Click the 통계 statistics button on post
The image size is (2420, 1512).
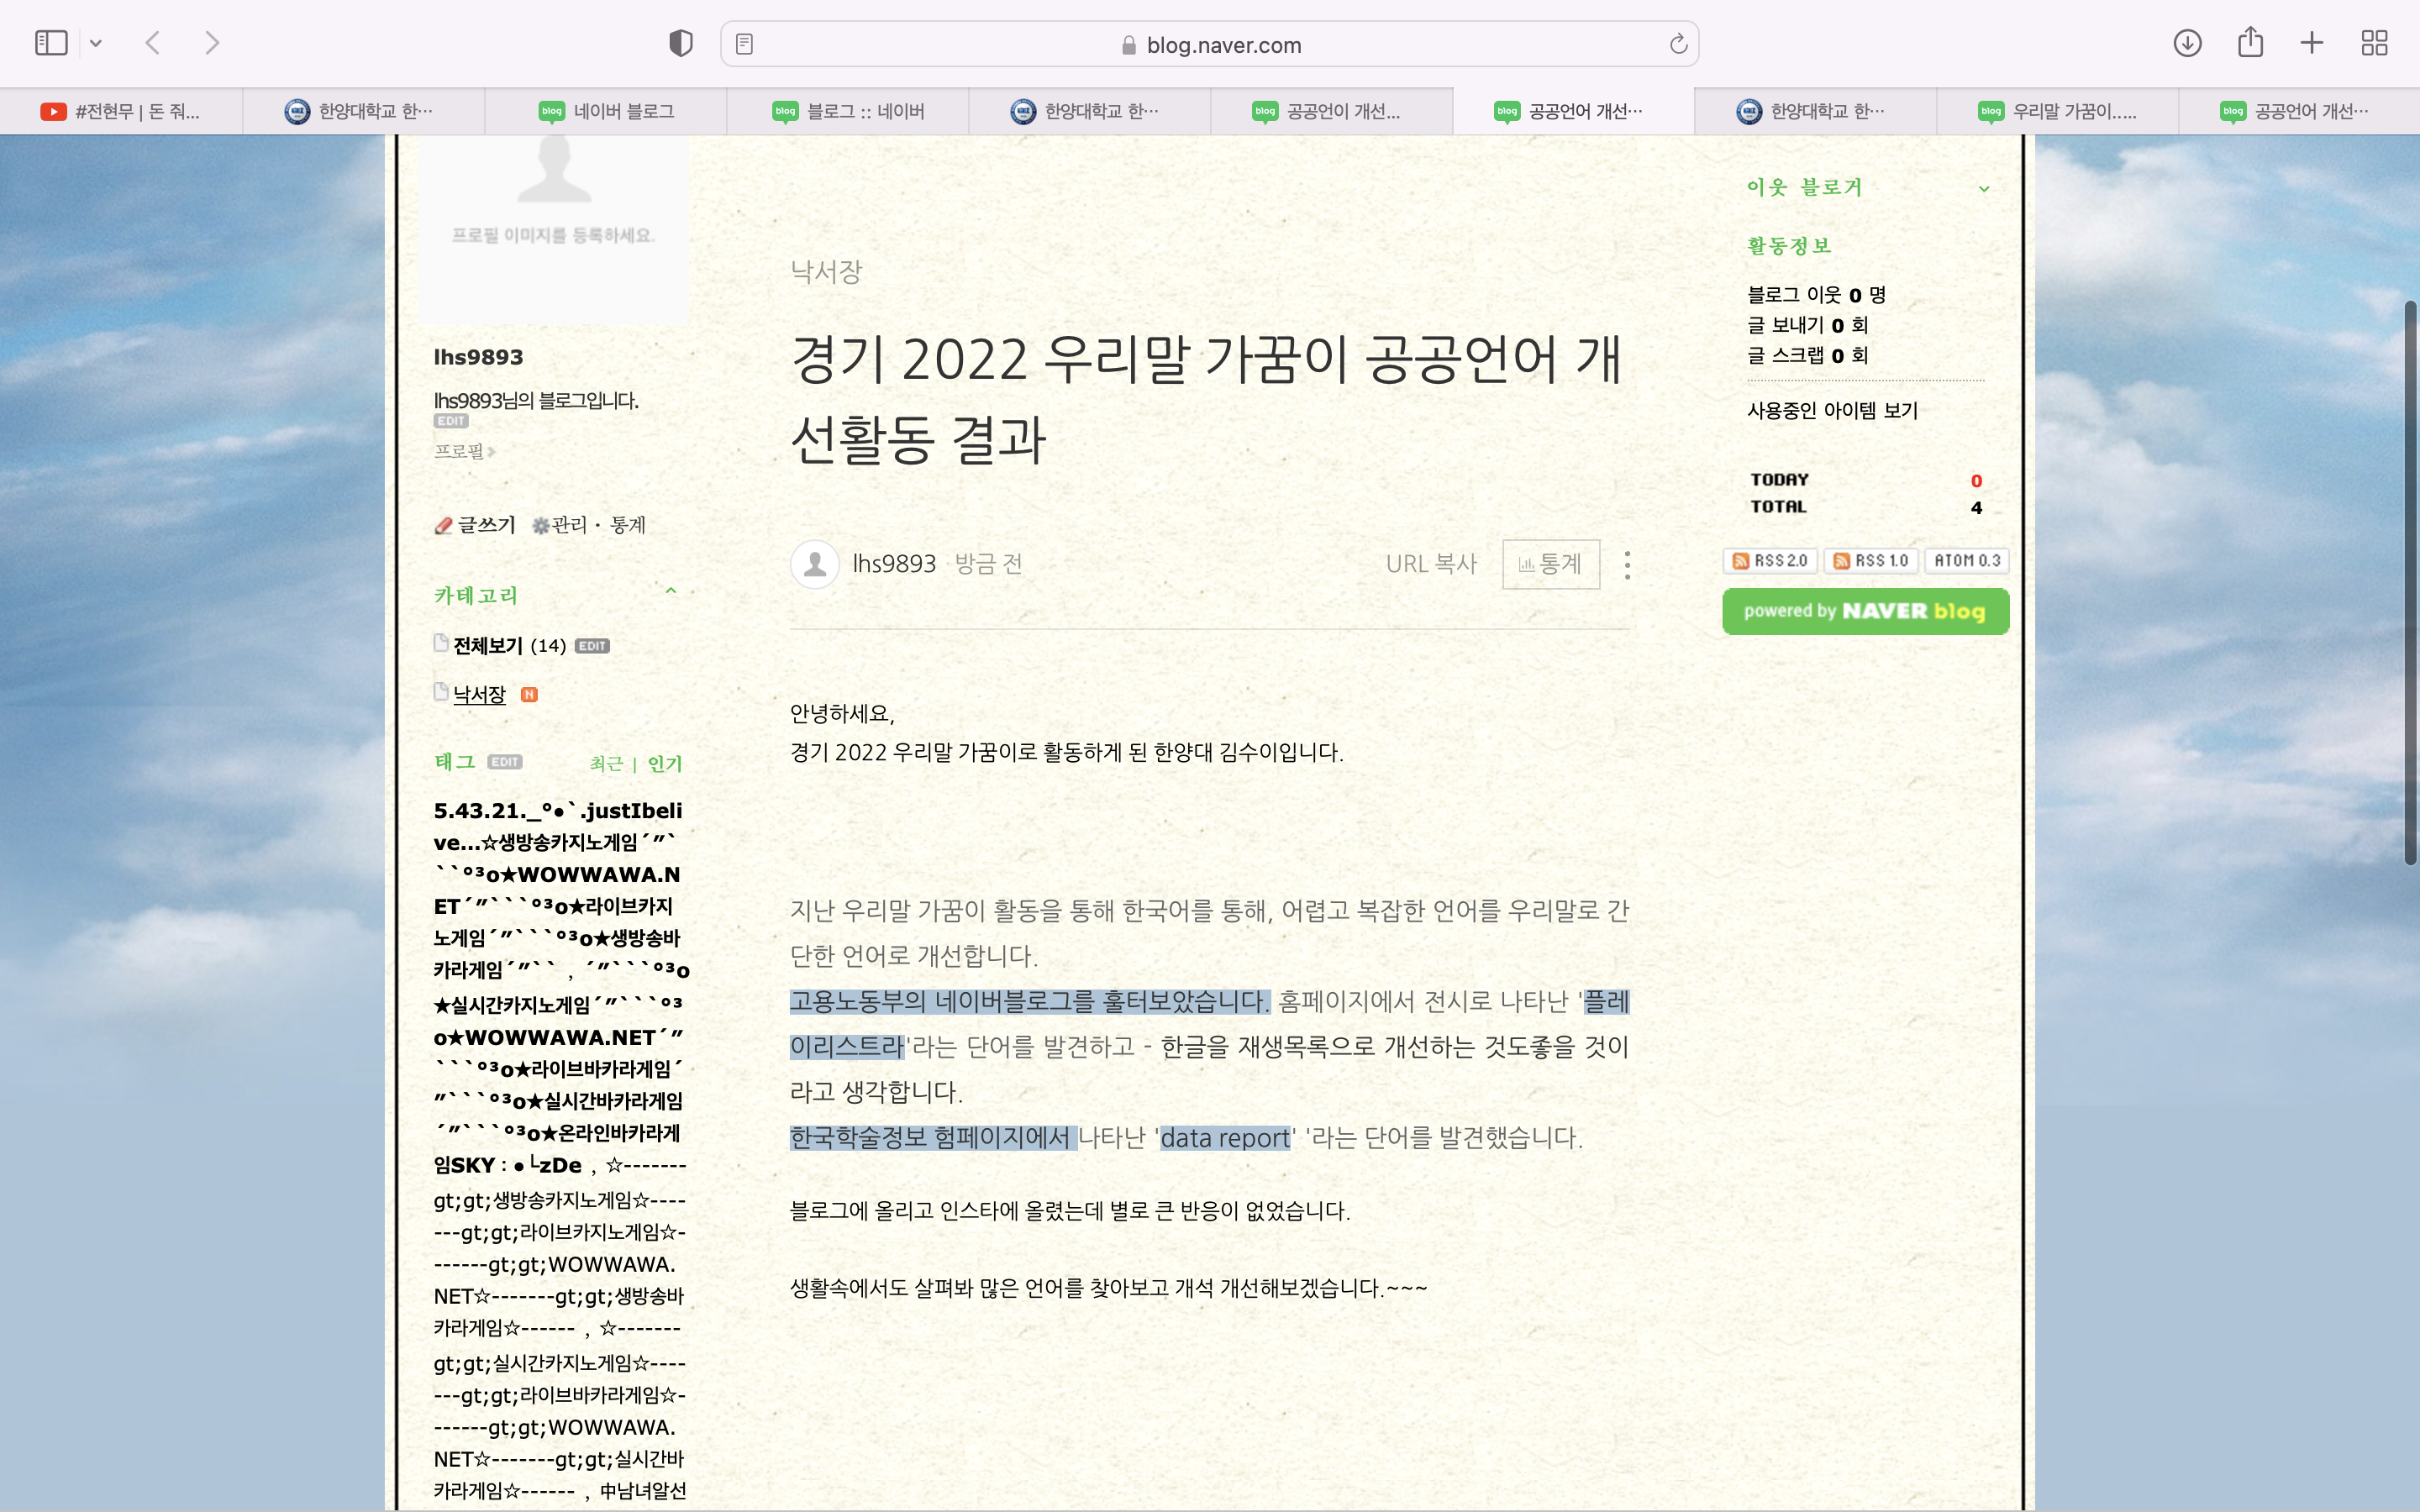(x=1550, y=564)
